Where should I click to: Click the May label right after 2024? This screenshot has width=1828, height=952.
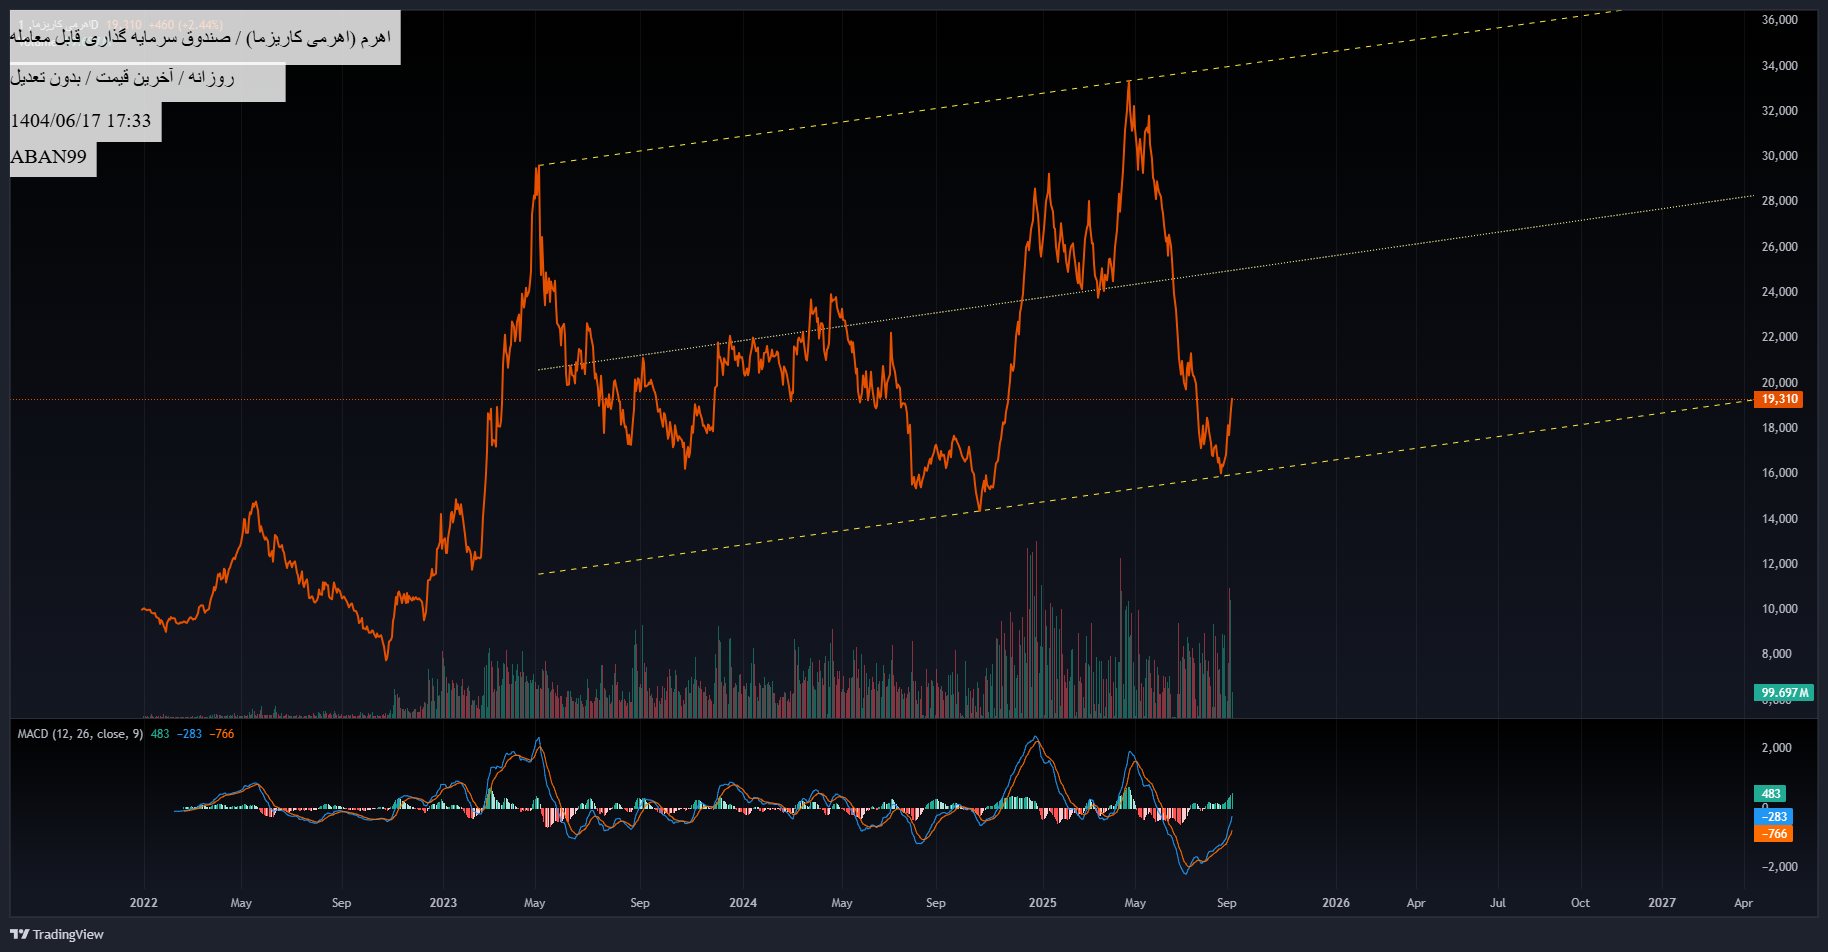tap(842, 903)
